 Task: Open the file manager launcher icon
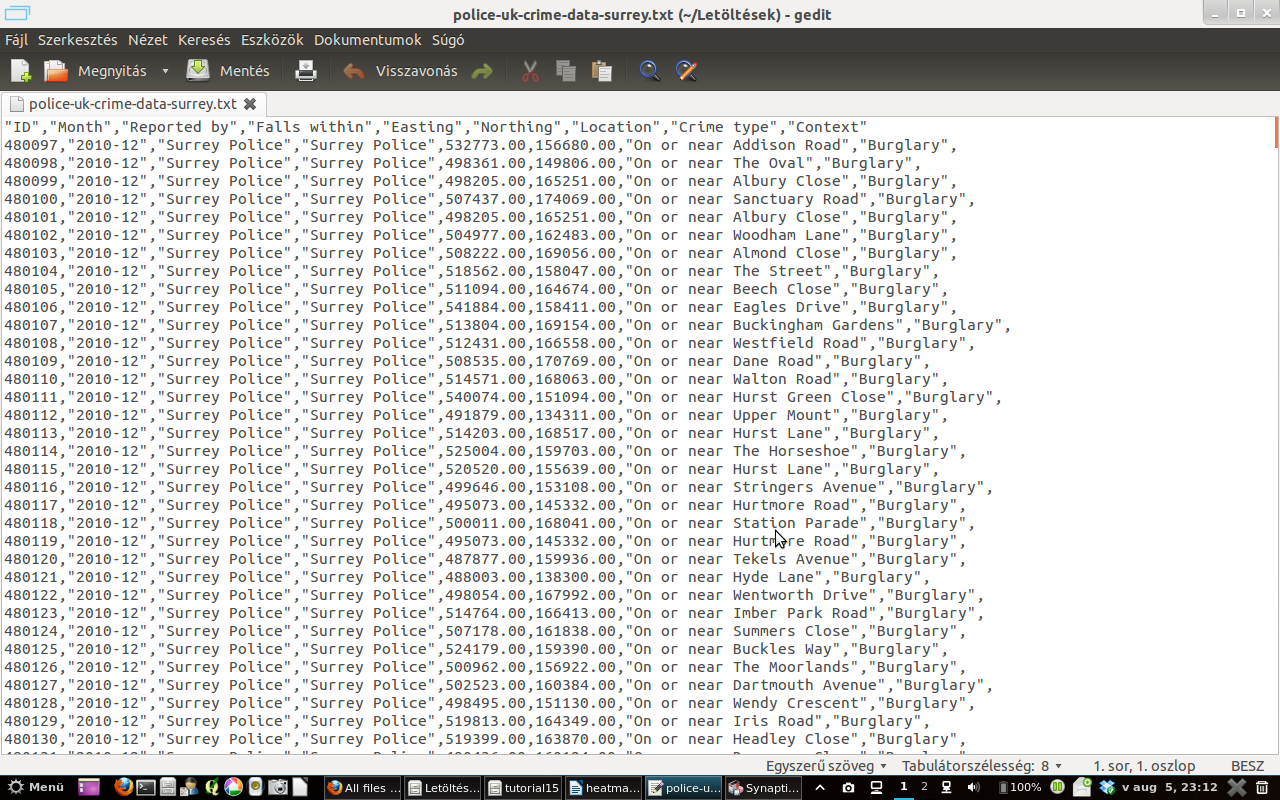[x=167, y=787]
